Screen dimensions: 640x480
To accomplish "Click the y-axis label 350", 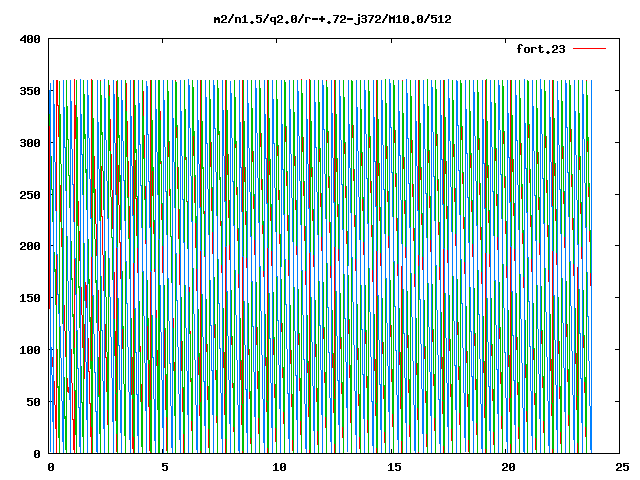I will tap(30, 91).
